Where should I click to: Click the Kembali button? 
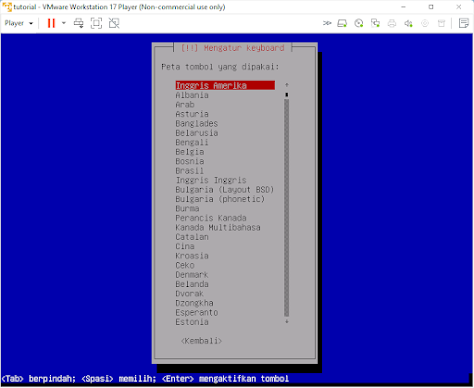[x=201, y=341]
